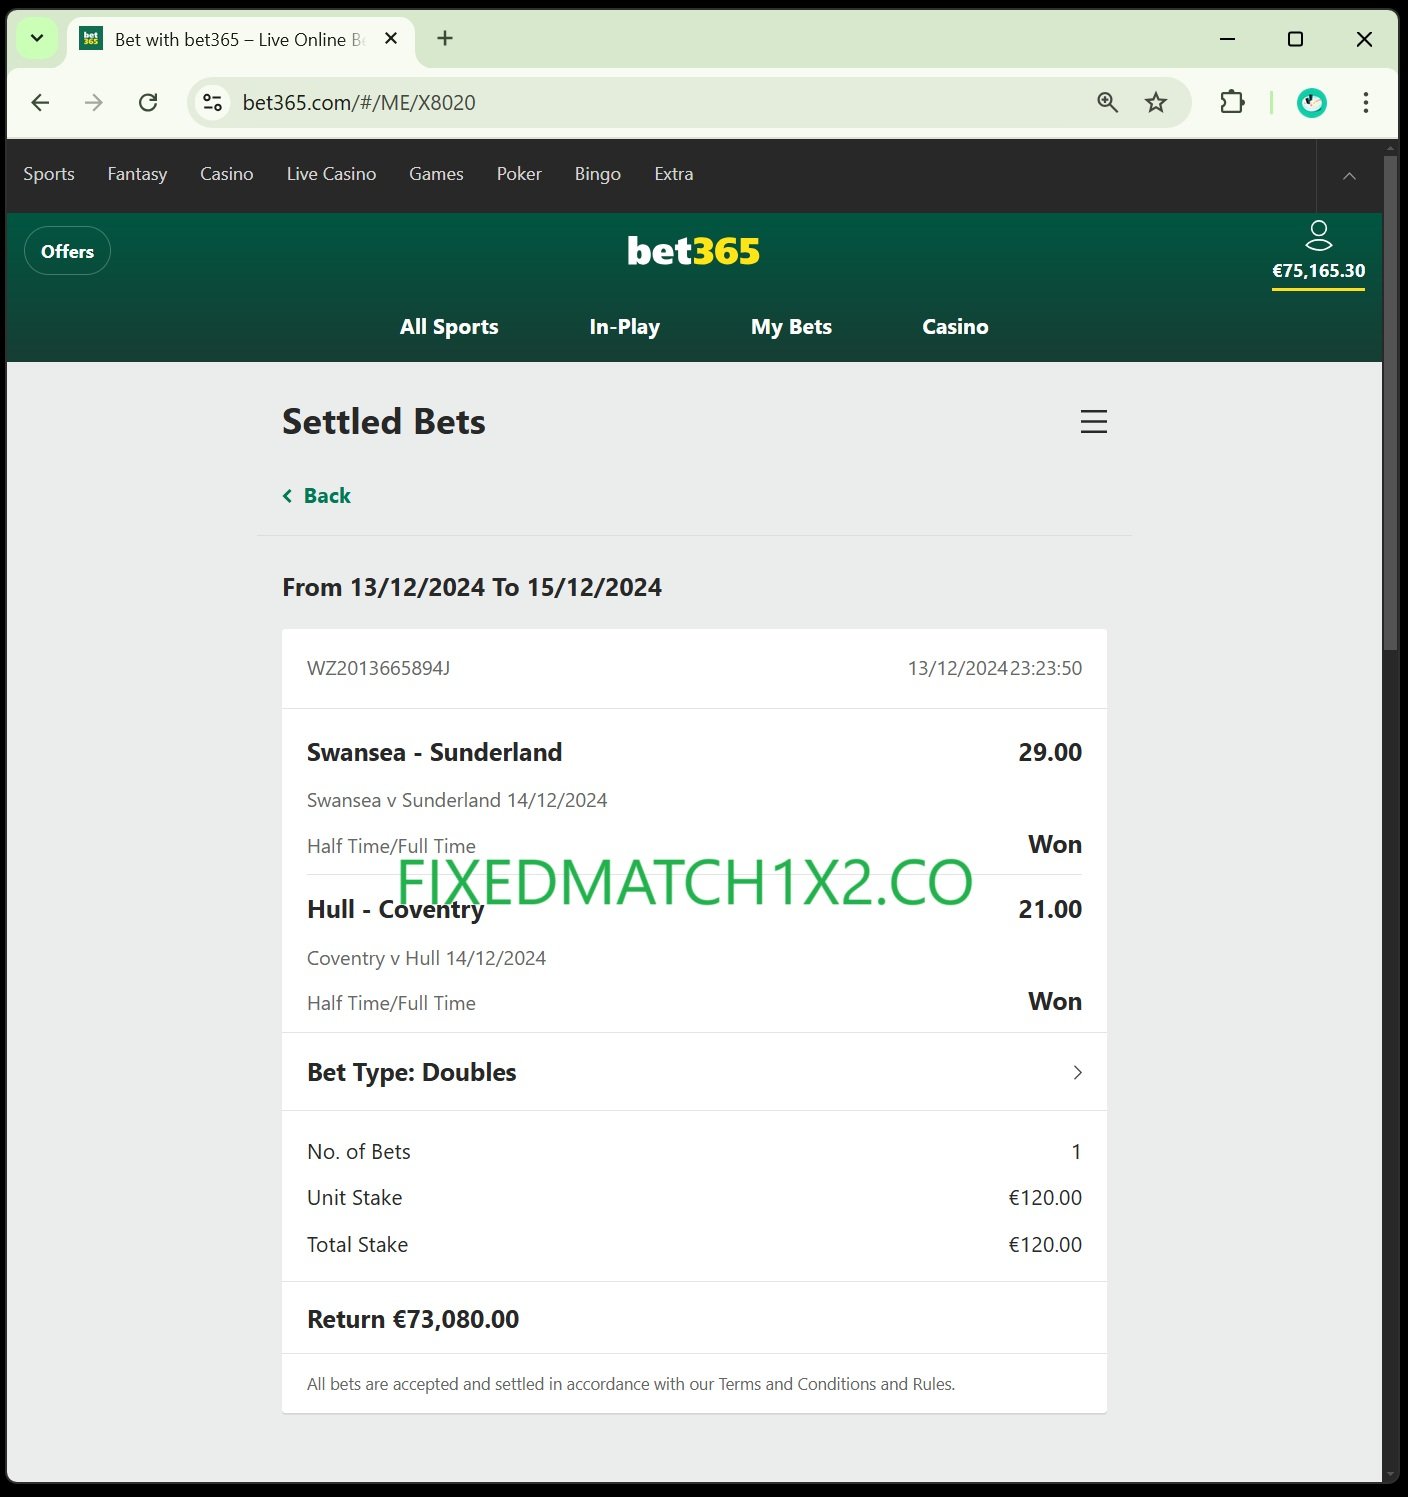Maximize the browser window

[x=1295, y=39]
